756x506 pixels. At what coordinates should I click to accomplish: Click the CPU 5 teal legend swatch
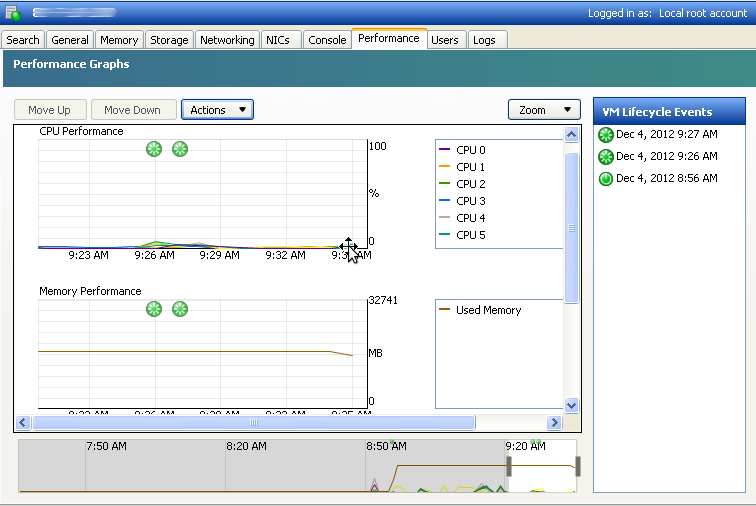[445, 234]
